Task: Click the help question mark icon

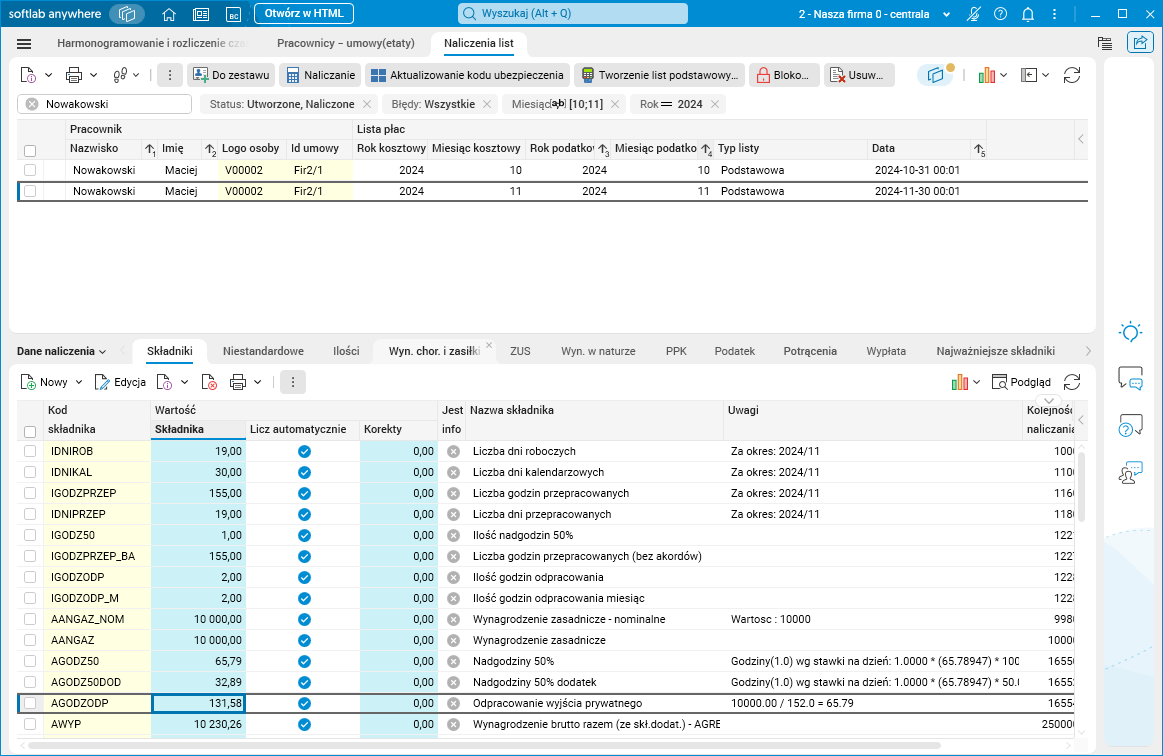Action: pyautogui.click(x=1000, y=14)
